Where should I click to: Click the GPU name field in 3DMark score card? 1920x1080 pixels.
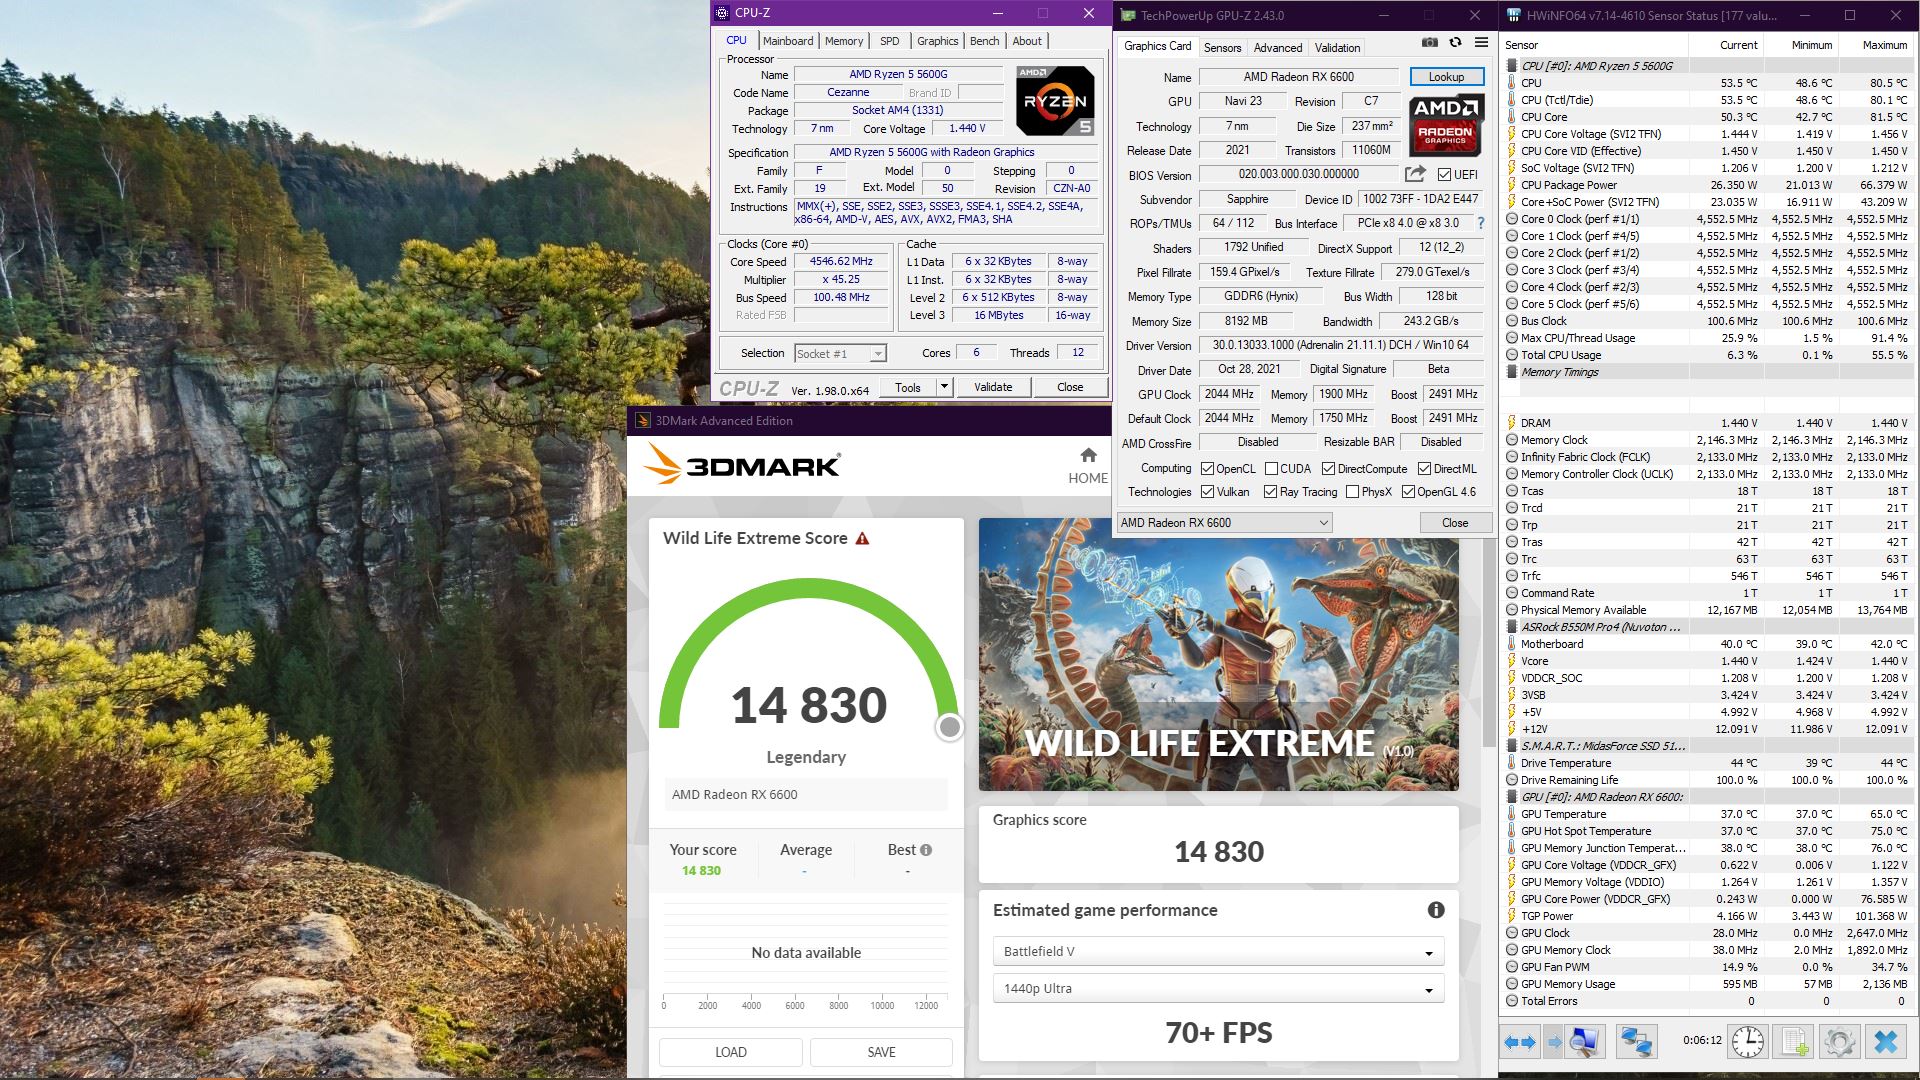806,795
